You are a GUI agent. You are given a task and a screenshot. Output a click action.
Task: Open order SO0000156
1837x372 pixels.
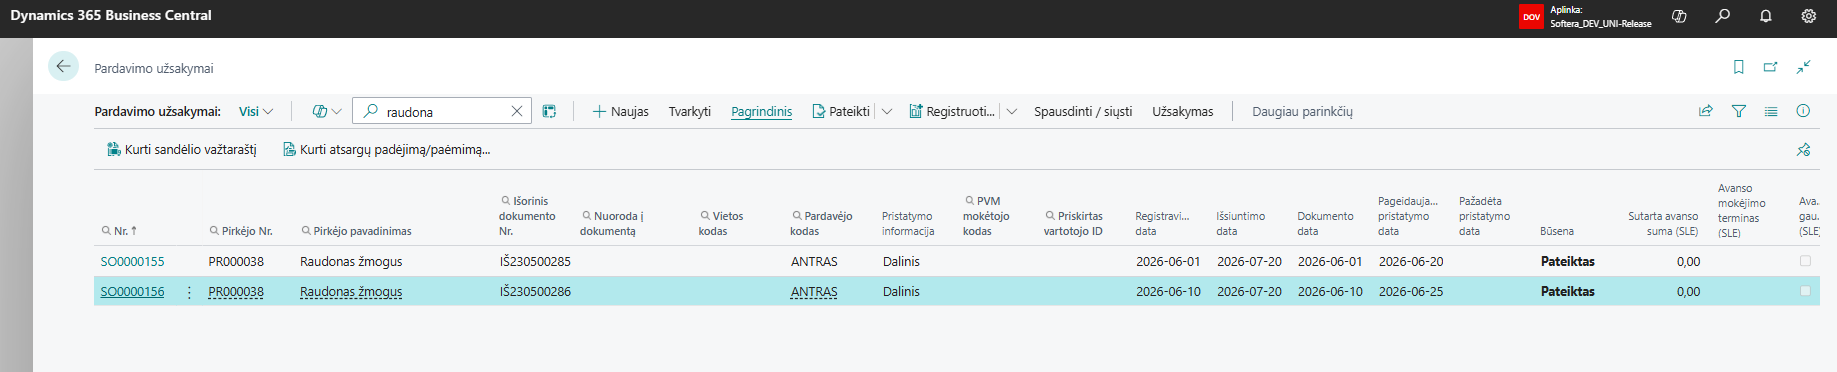(132, 291)
